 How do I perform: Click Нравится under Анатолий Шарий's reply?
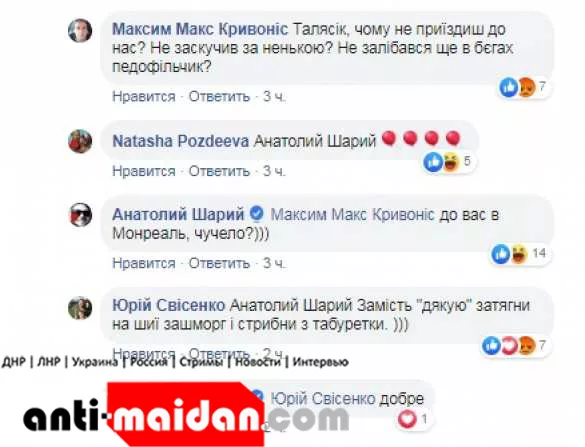tap(144, 263)
